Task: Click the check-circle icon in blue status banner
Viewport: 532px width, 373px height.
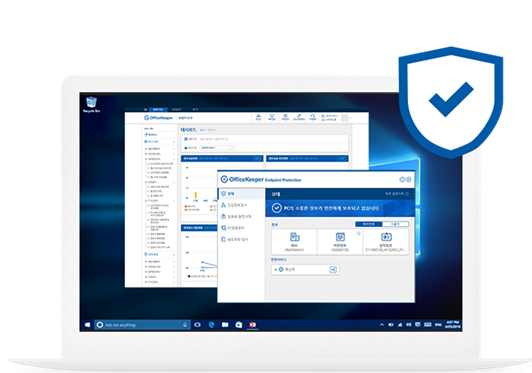Action: point(277,208)
